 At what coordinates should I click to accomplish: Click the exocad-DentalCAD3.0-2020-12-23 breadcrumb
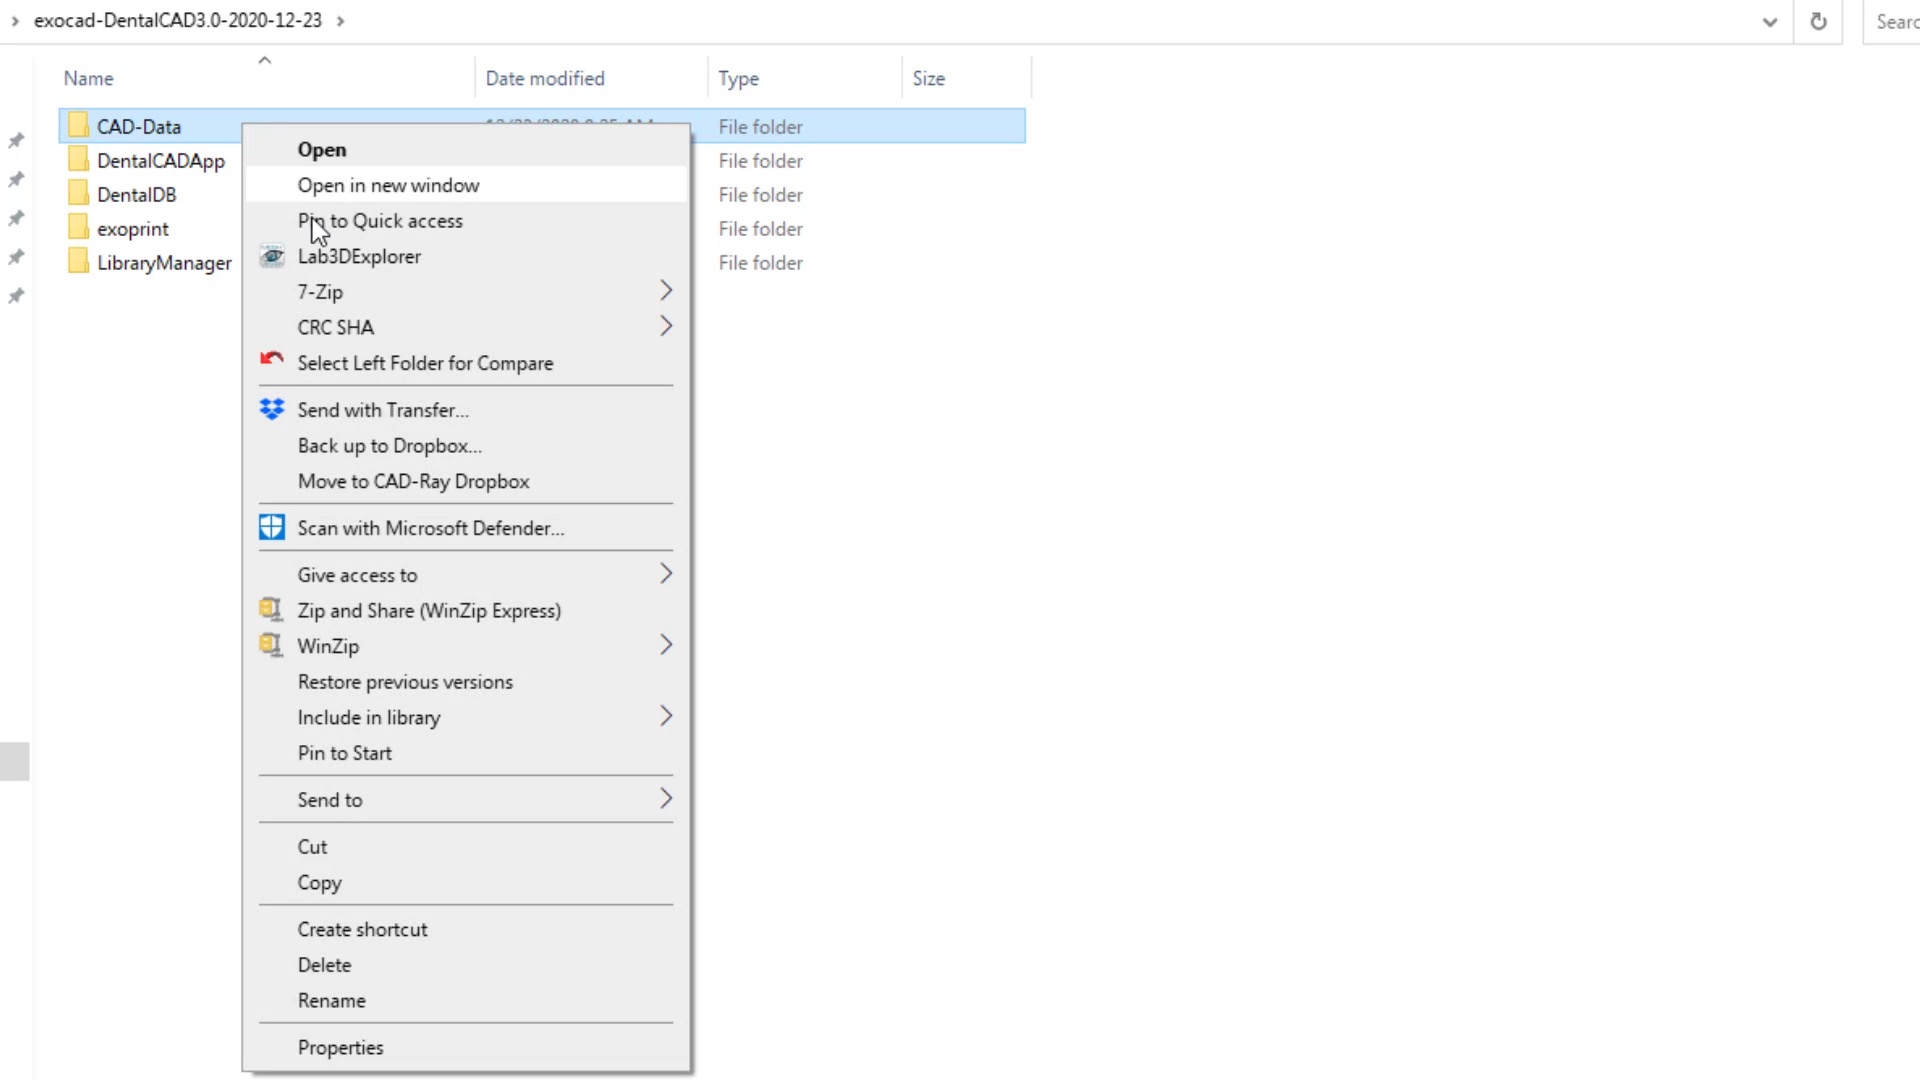point(178,21)
